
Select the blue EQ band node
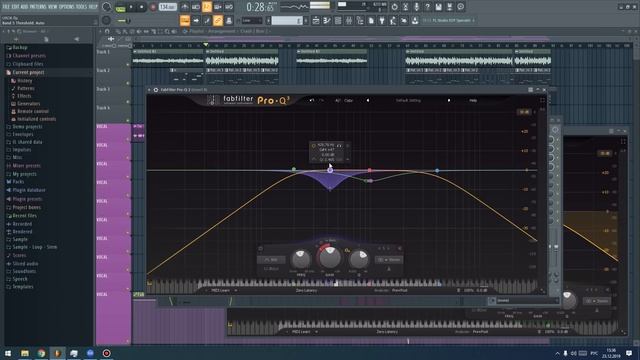click(x=437, y=170)
